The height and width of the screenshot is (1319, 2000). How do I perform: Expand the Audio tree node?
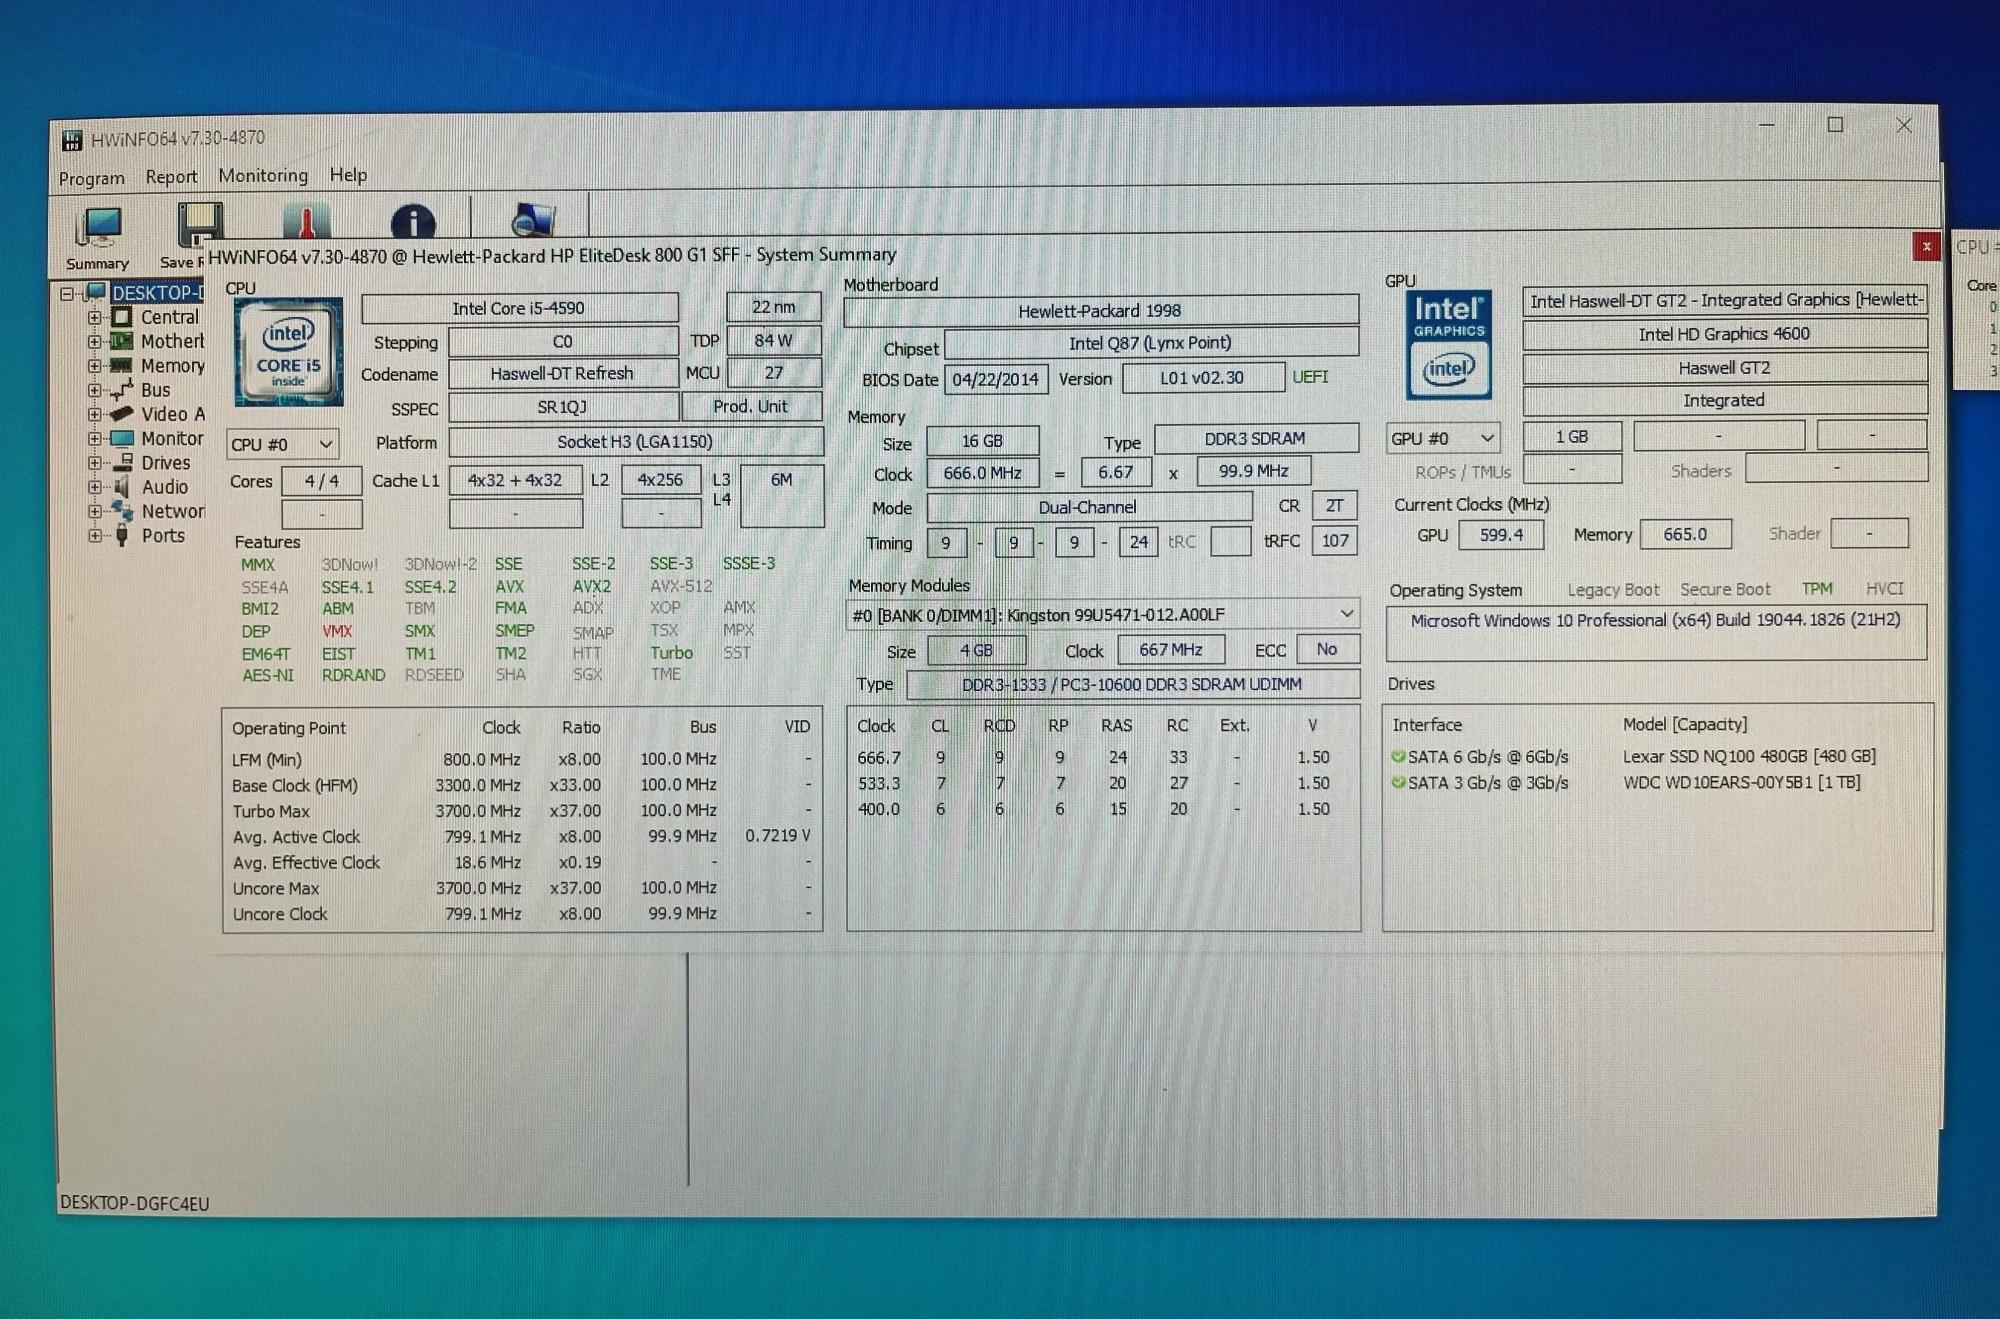[94, 487]
